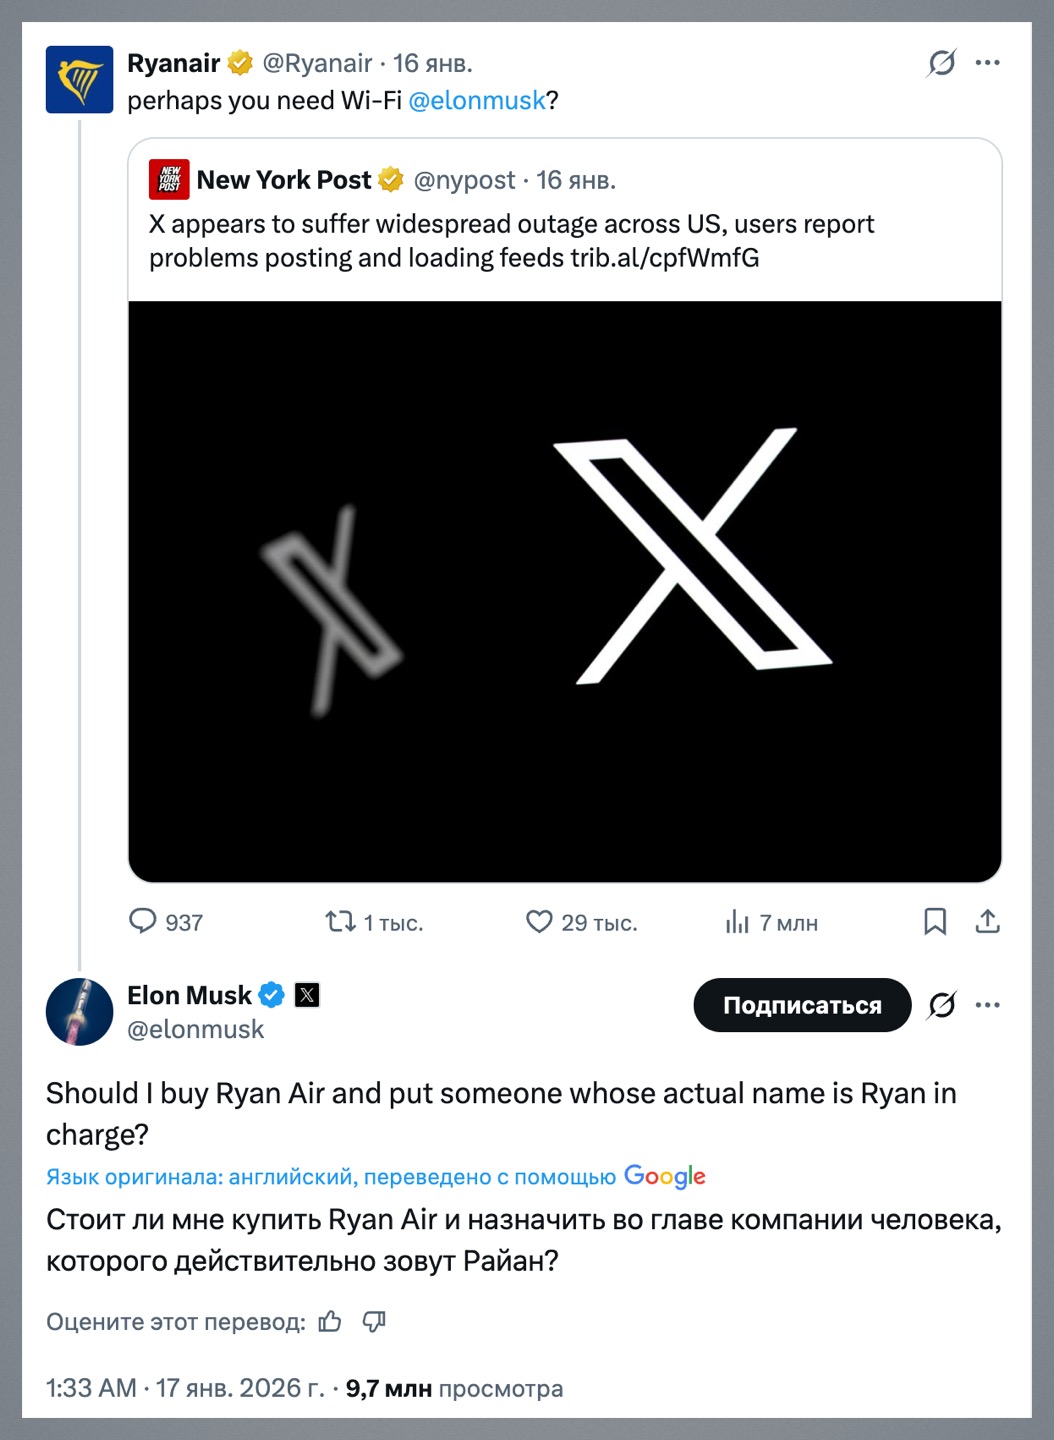Viewport: 1054px width, 1440px height.
Task: Click the New York Post avatar icon
Action: pyautogui.click(x=169, y=180)
